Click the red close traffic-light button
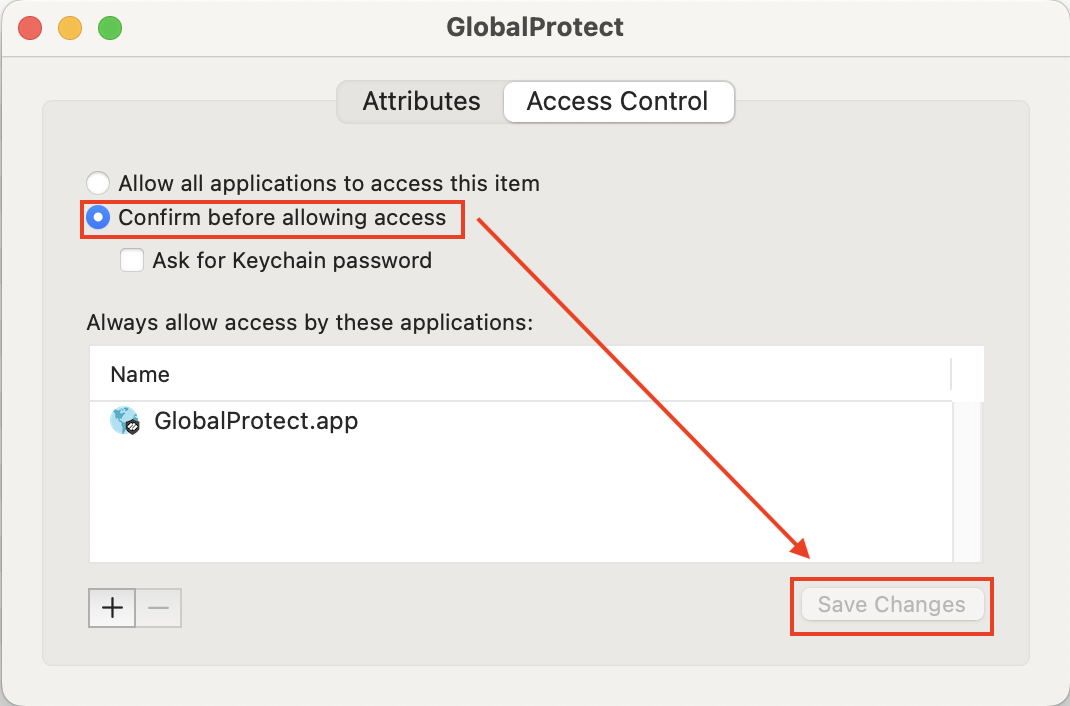This screenshot has height=706, width=1070. 29,27
